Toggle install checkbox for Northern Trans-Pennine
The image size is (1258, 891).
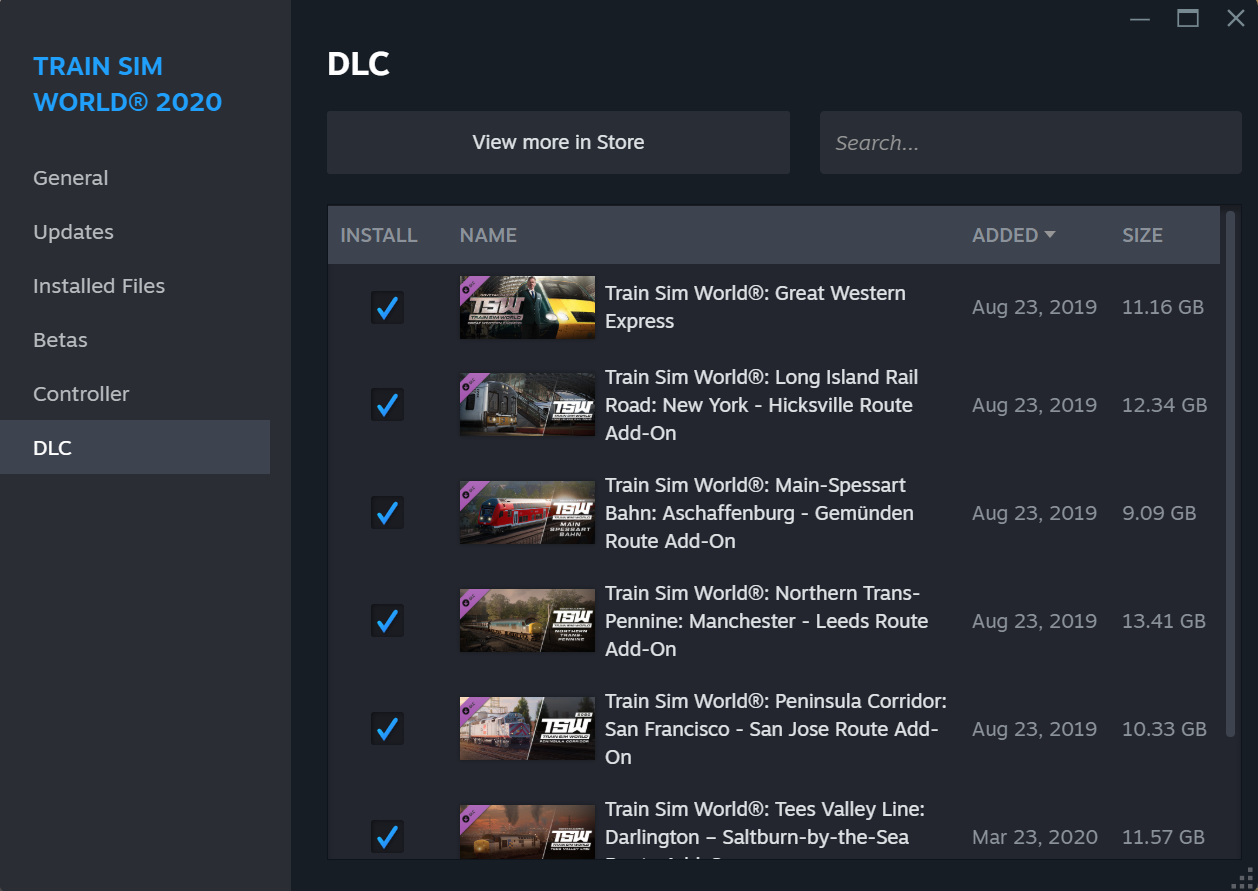point(387,621)
